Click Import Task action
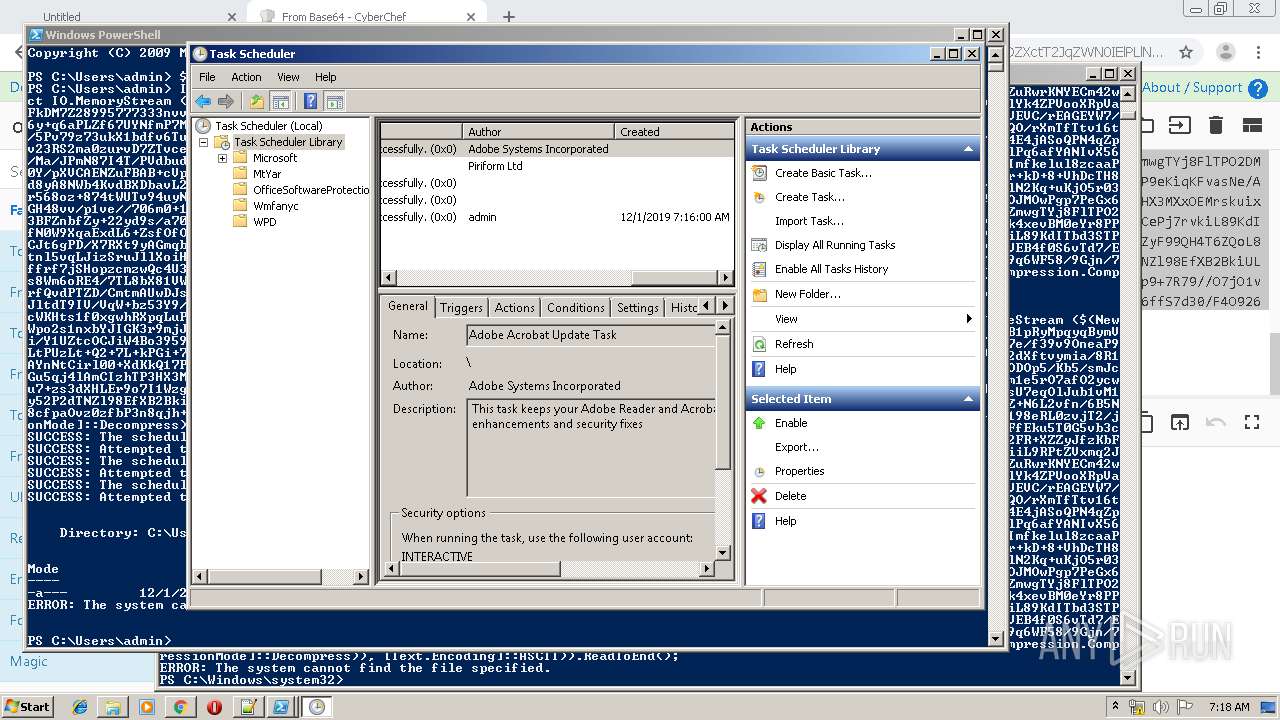Viewport: 1280px width, 720px height. tap(809, 221)
